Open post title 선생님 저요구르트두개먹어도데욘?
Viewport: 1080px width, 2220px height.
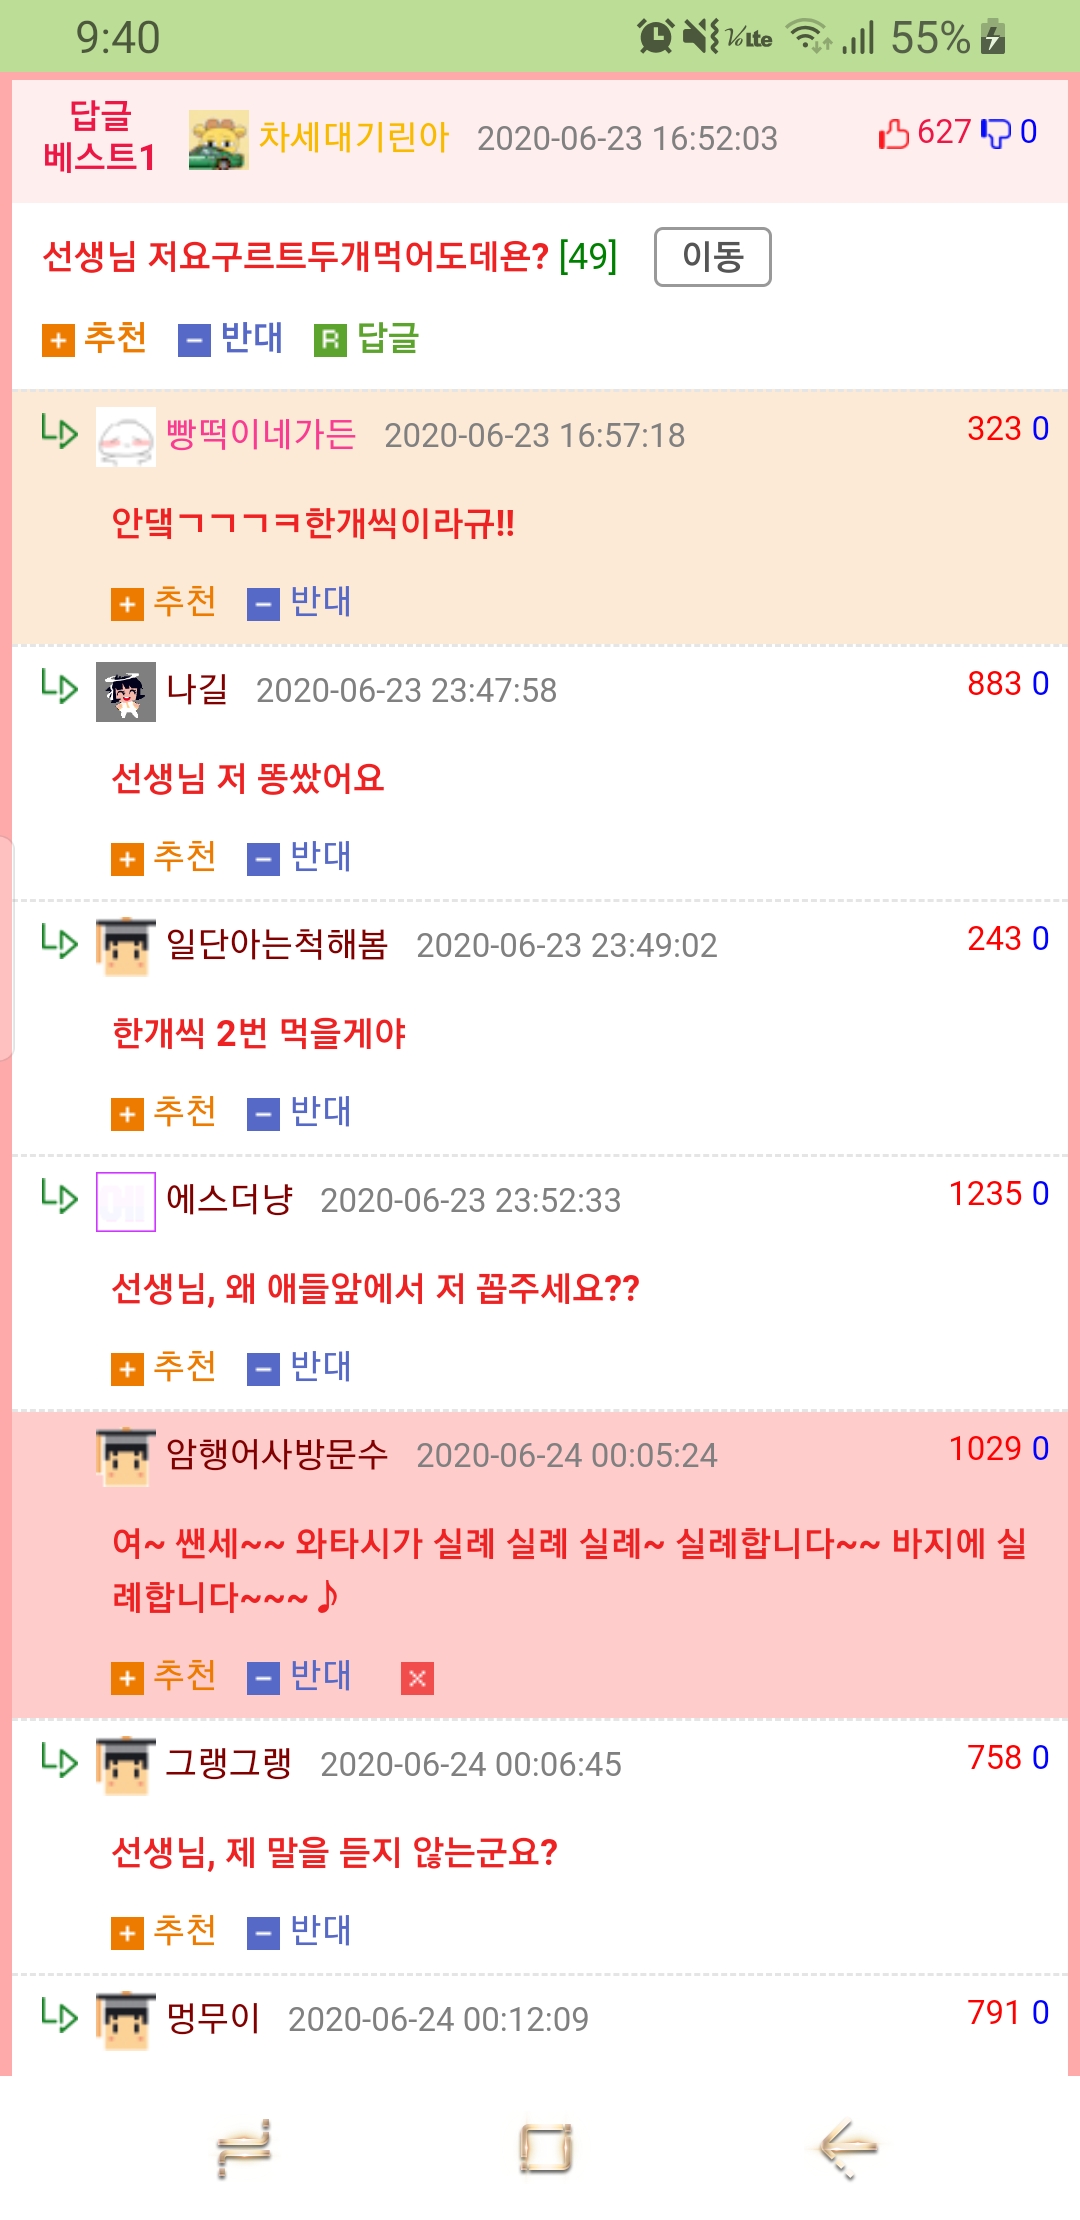pyautogui.click(x=295, y=257)
